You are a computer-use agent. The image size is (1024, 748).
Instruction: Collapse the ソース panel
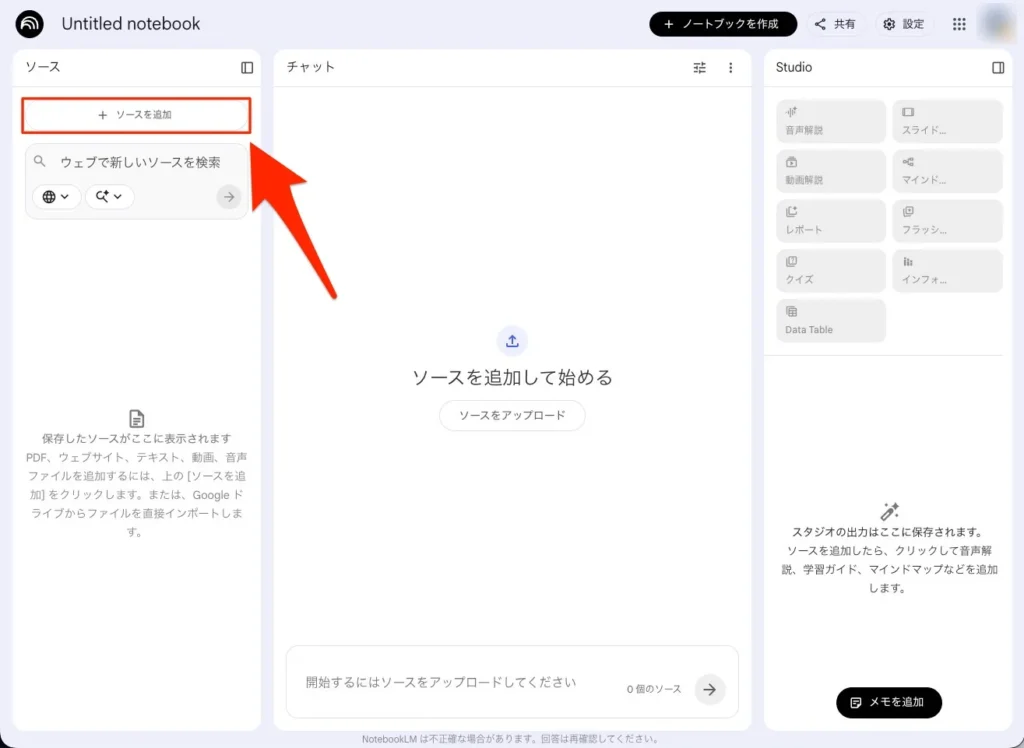tap(247, 68)
